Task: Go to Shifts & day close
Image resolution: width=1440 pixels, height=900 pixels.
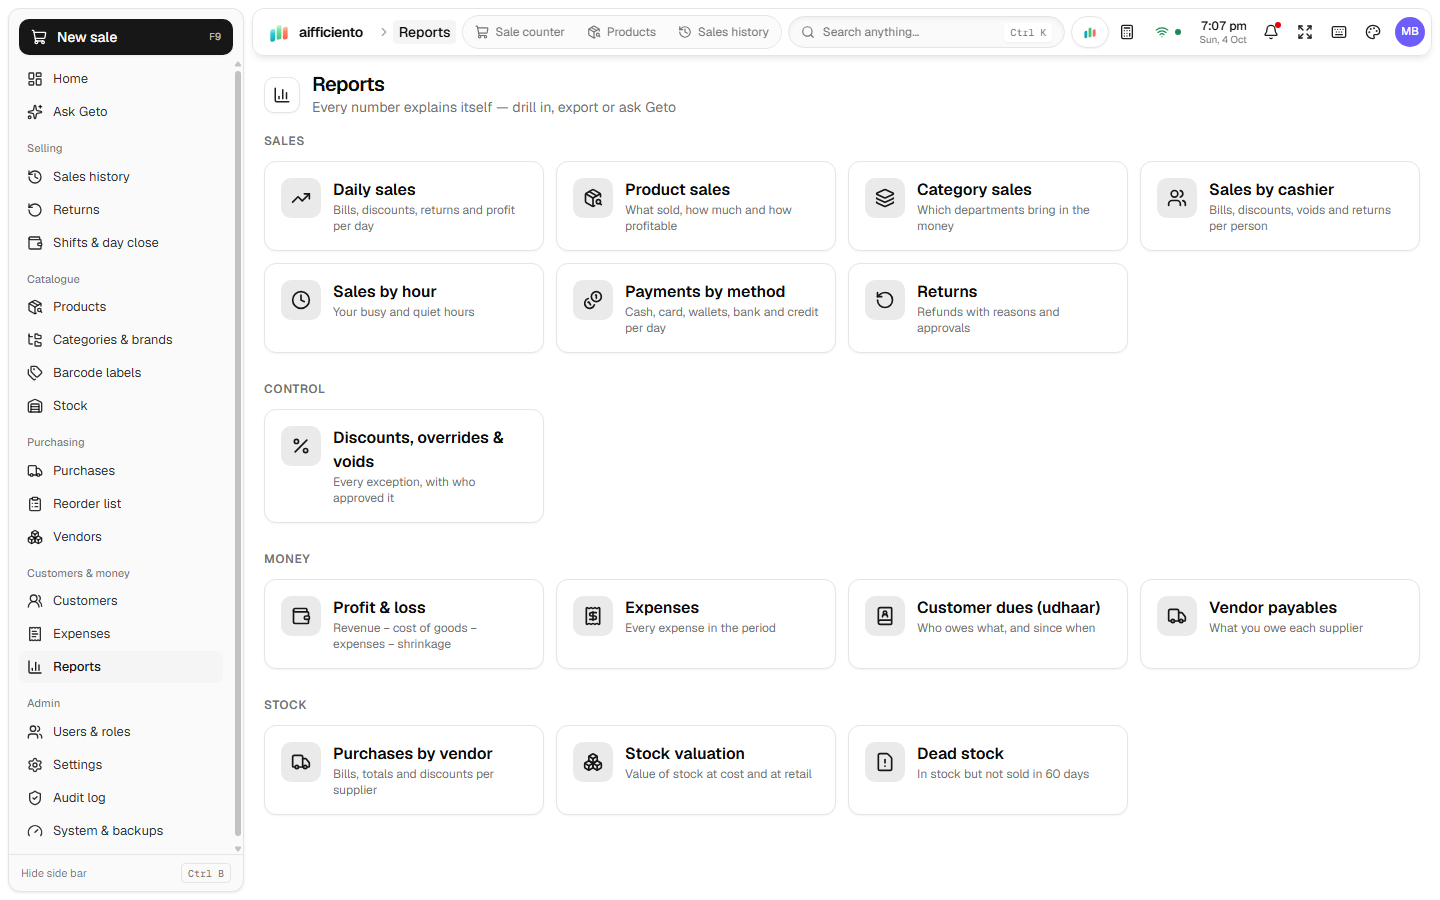Action: tap(121, 242)
